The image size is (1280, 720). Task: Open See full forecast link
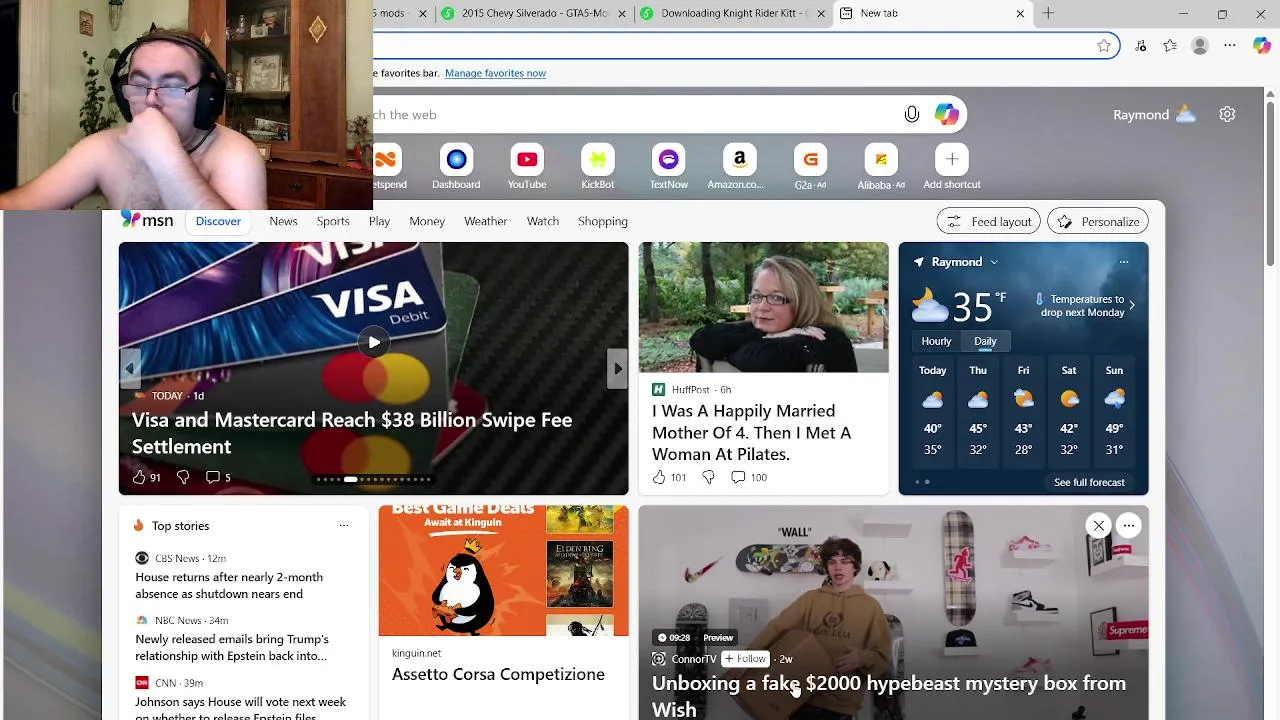tap(1089, 482)
